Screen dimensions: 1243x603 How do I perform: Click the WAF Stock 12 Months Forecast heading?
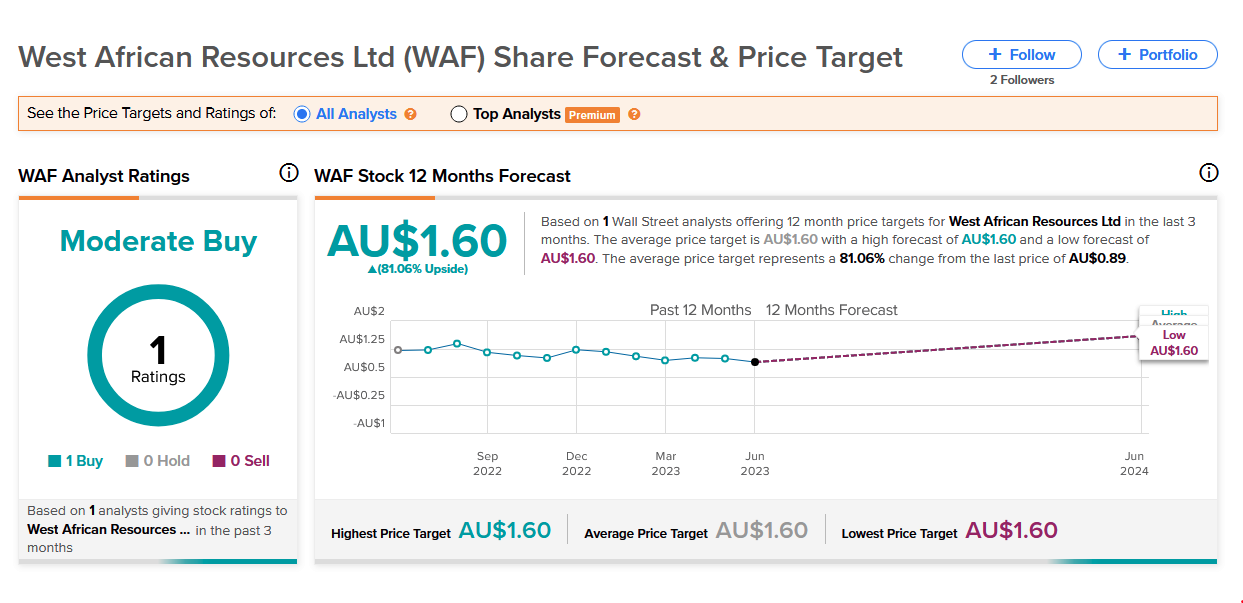pos(443,176)
